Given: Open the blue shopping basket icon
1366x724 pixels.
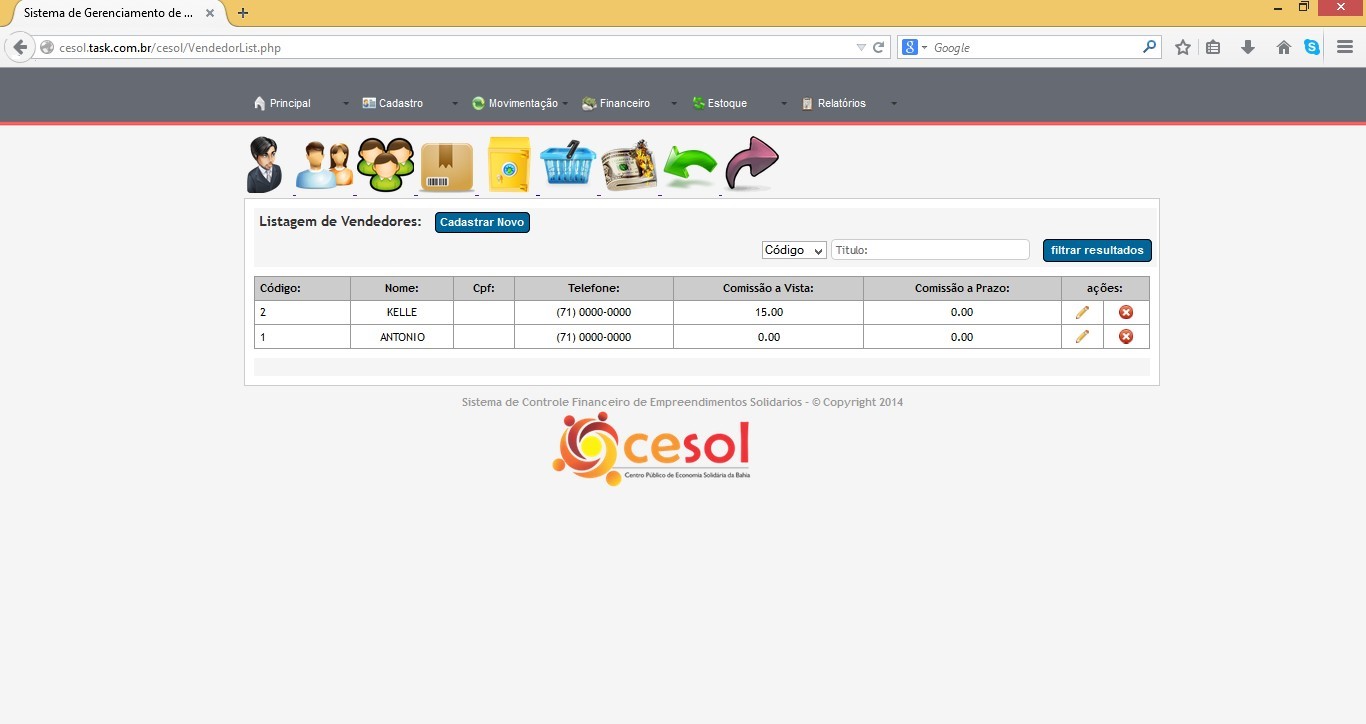Looking at the screenshot, I should 568,165.
